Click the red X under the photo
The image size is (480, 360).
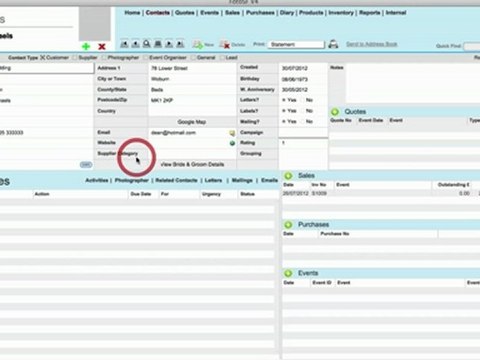pyautogui.click(x=102, y=47)
